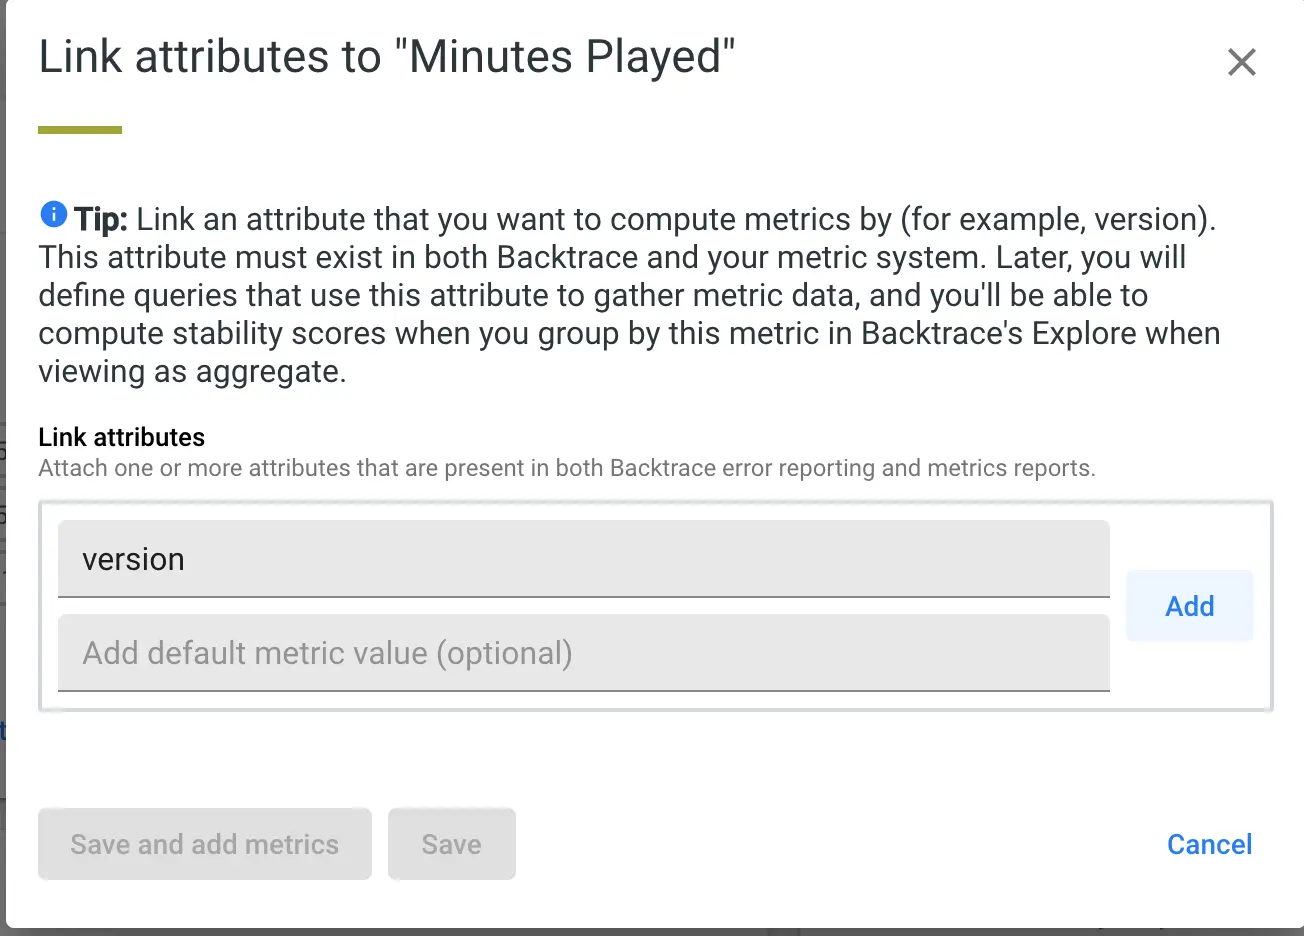This screenshot has width=1304, height=936.
Task: Click "compute stability scores" text in tip
Action: pyautogui.click(x=212, y=333)
